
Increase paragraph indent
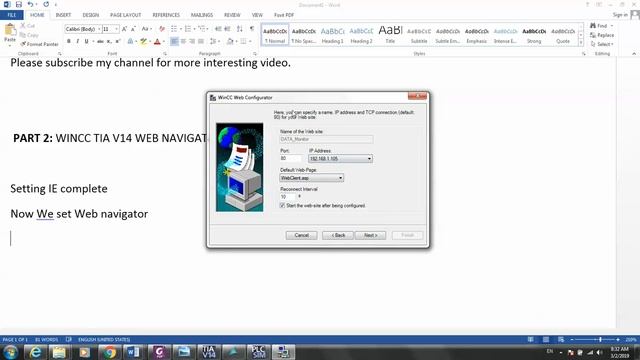227,29
